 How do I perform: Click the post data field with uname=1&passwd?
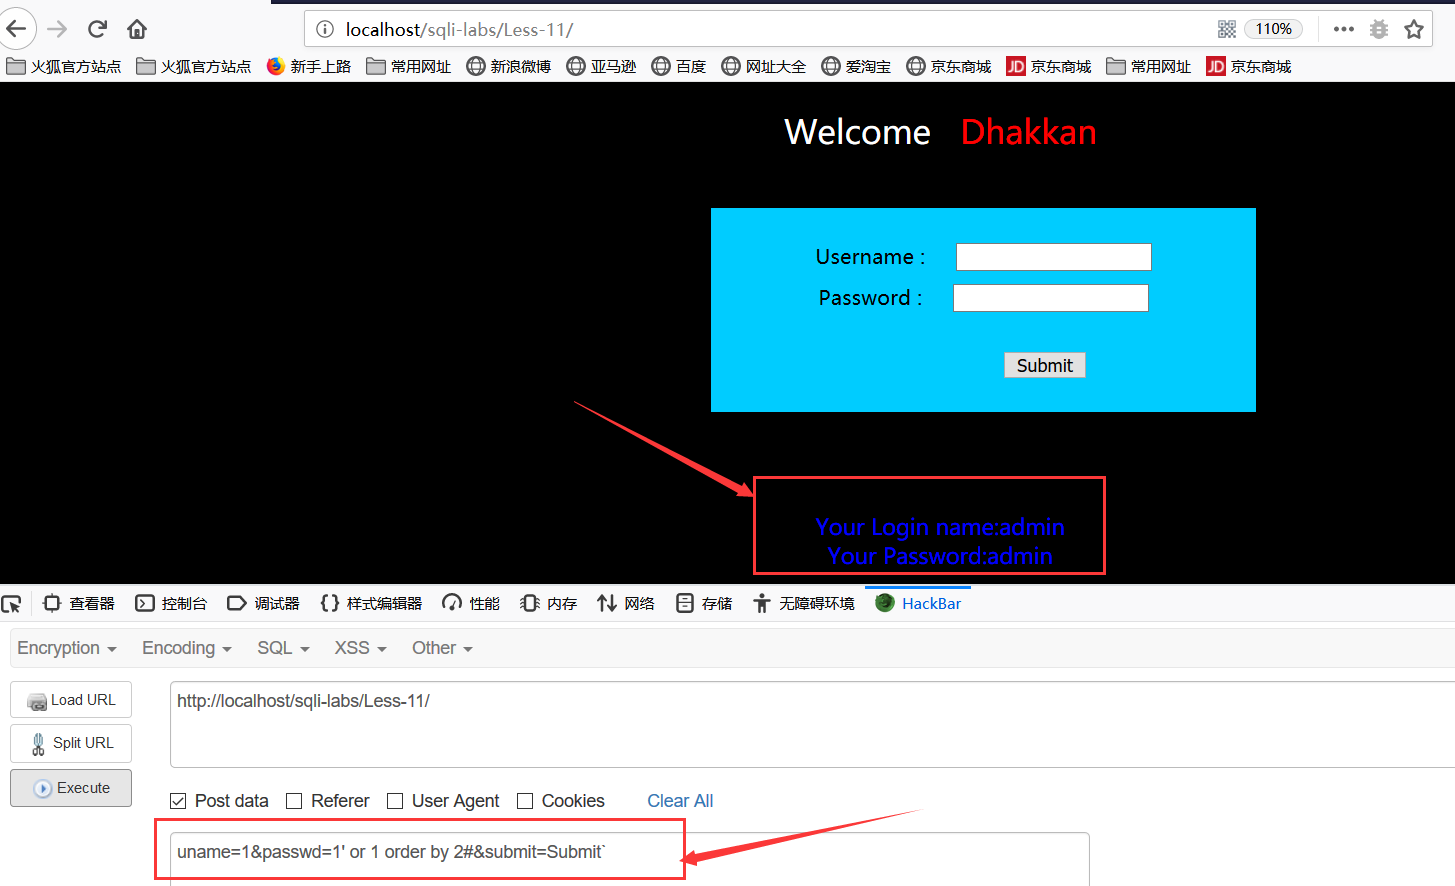coord(629,859)
